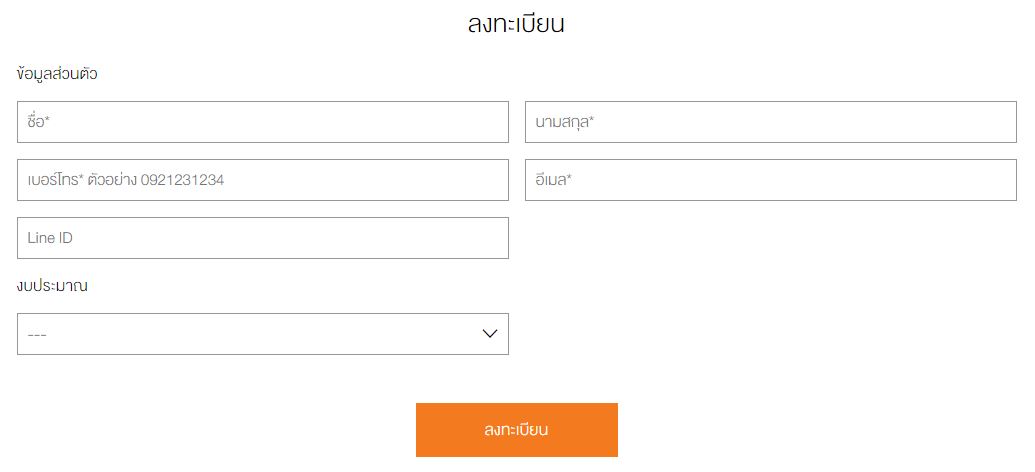Click the ชื่อ (first name) input field
Viewport: 1035px width, 472px height.
[262, 122]
